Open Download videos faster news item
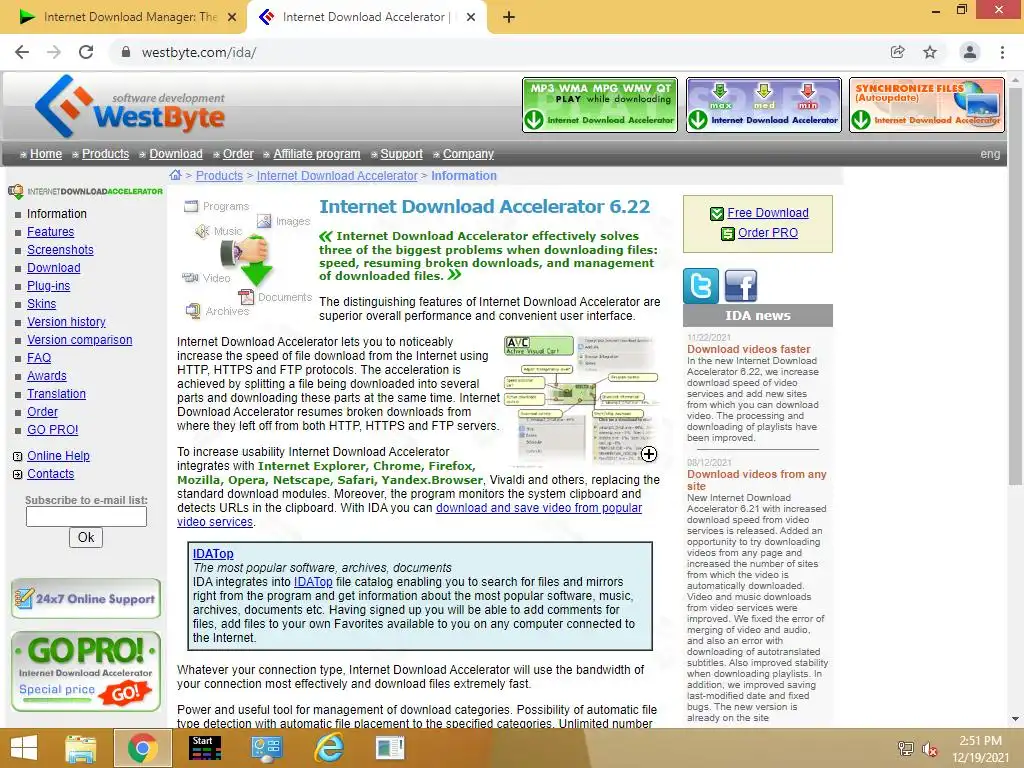1024x768 pixels. (748, 349)
